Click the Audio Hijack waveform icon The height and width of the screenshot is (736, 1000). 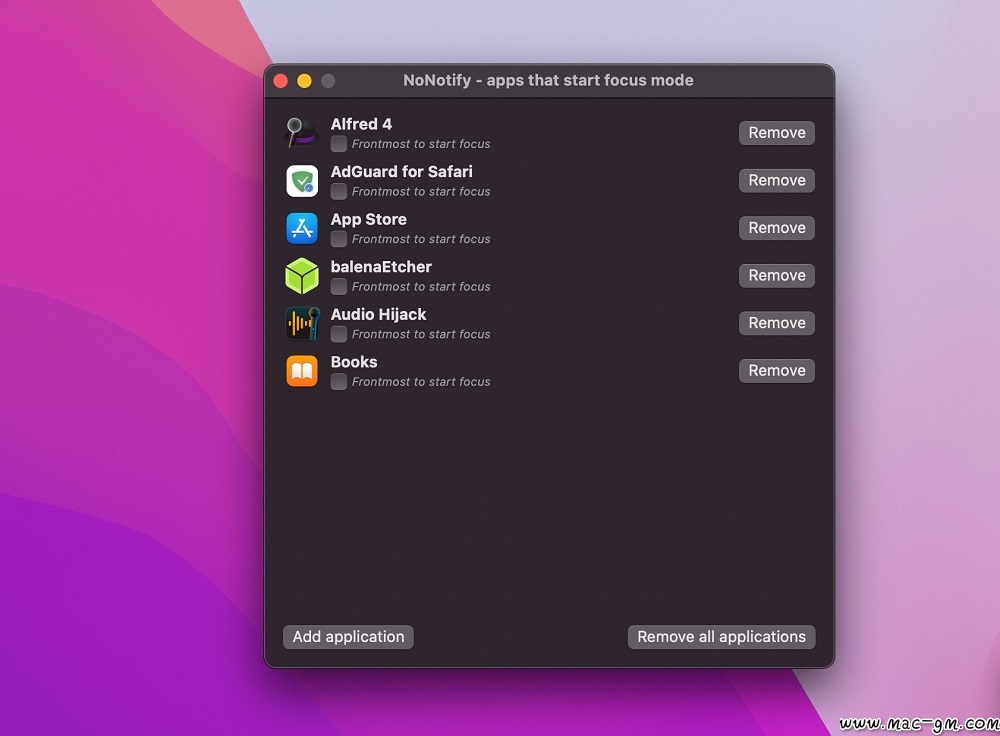click(x=302, y=323)
